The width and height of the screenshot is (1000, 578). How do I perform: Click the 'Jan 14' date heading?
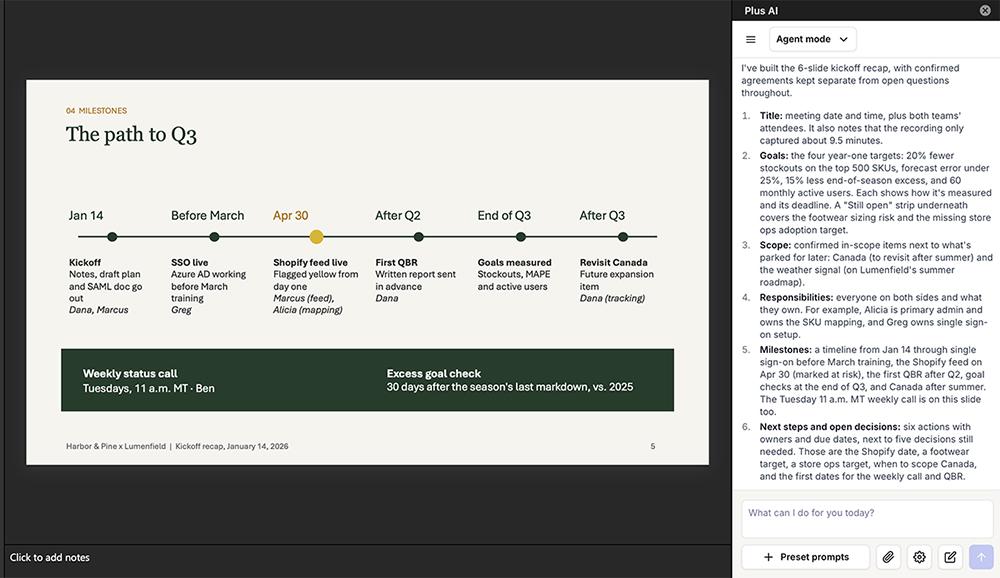tap(86, 216)
